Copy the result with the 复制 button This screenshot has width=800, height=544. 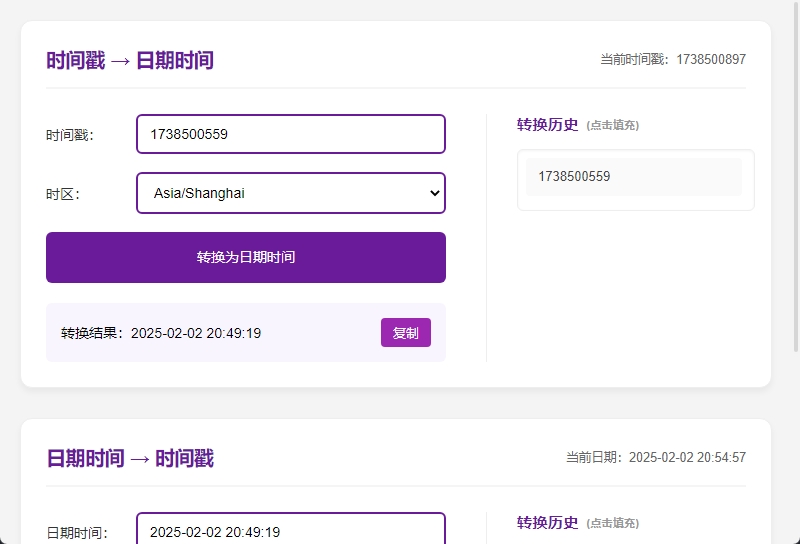pyautogui.click(x=406, y=333)
